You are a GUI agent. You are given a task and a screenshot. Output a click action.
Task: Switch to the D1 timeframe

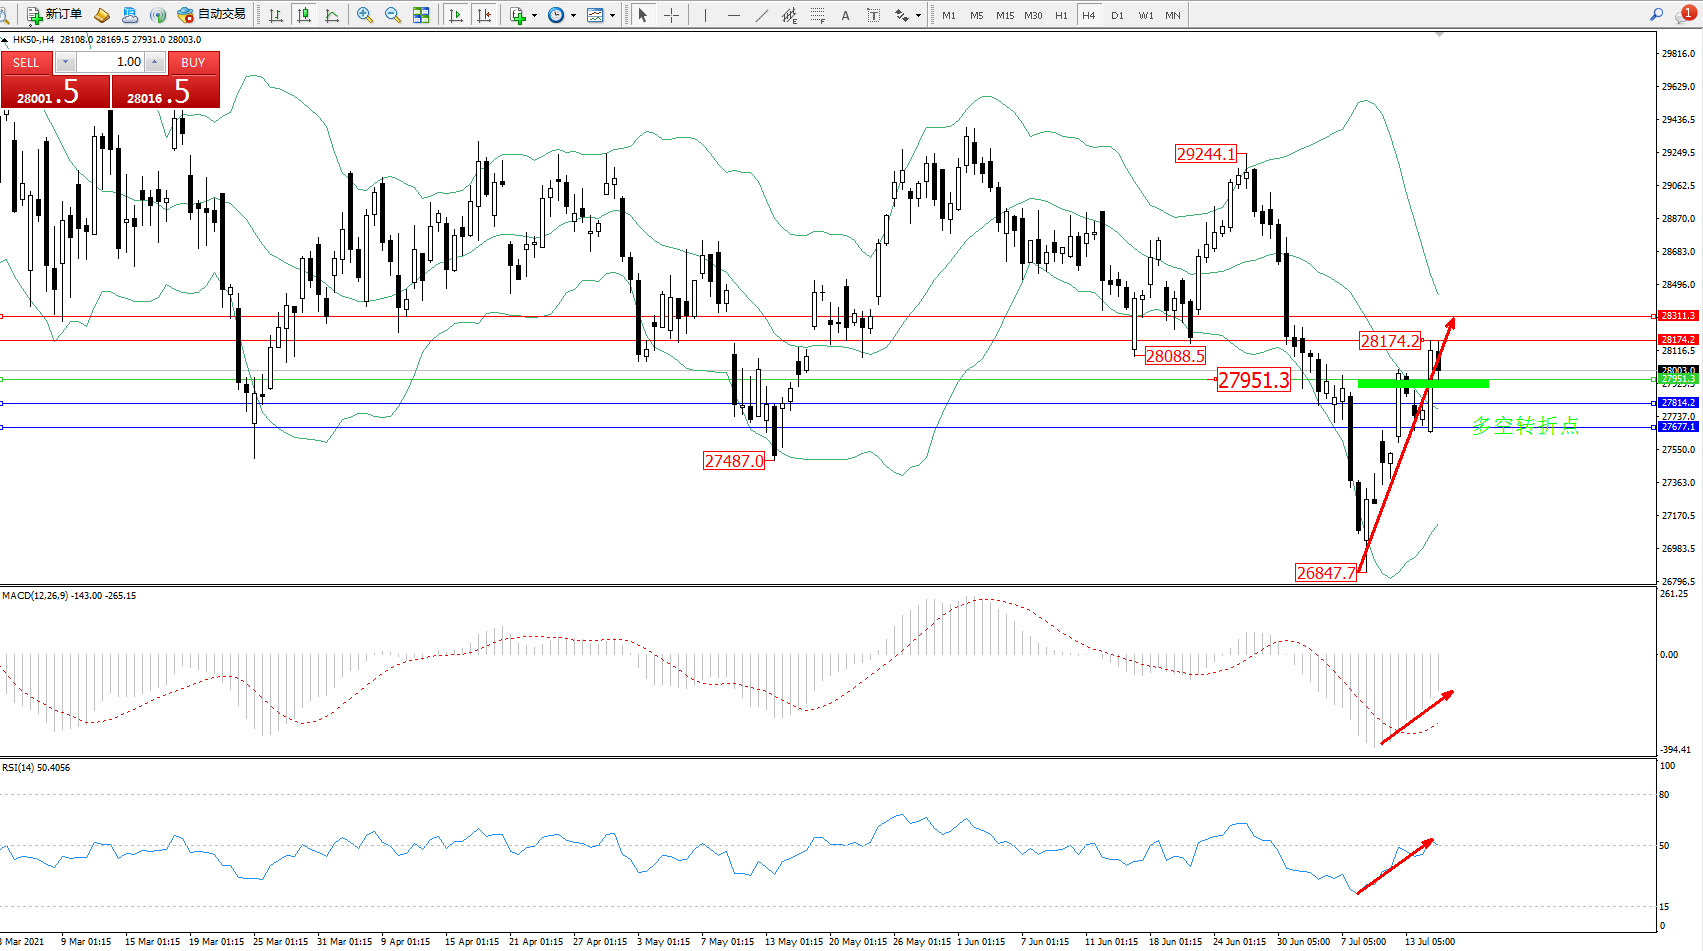[1117, 15]
